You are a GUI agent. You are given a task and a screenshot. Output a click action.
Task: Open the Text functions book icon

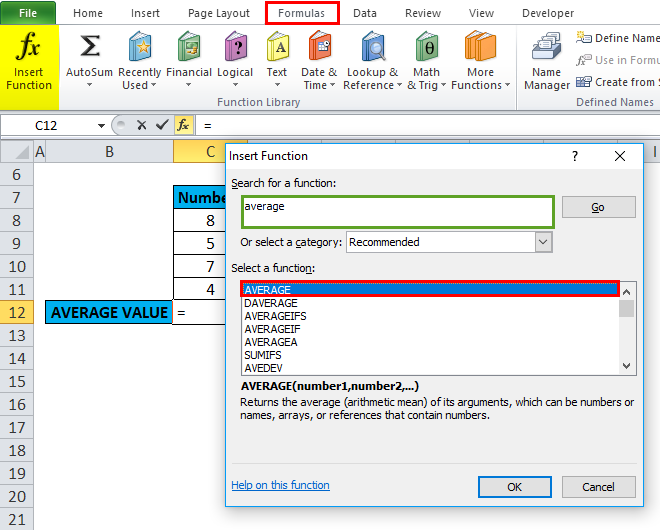tap(277, 46)
